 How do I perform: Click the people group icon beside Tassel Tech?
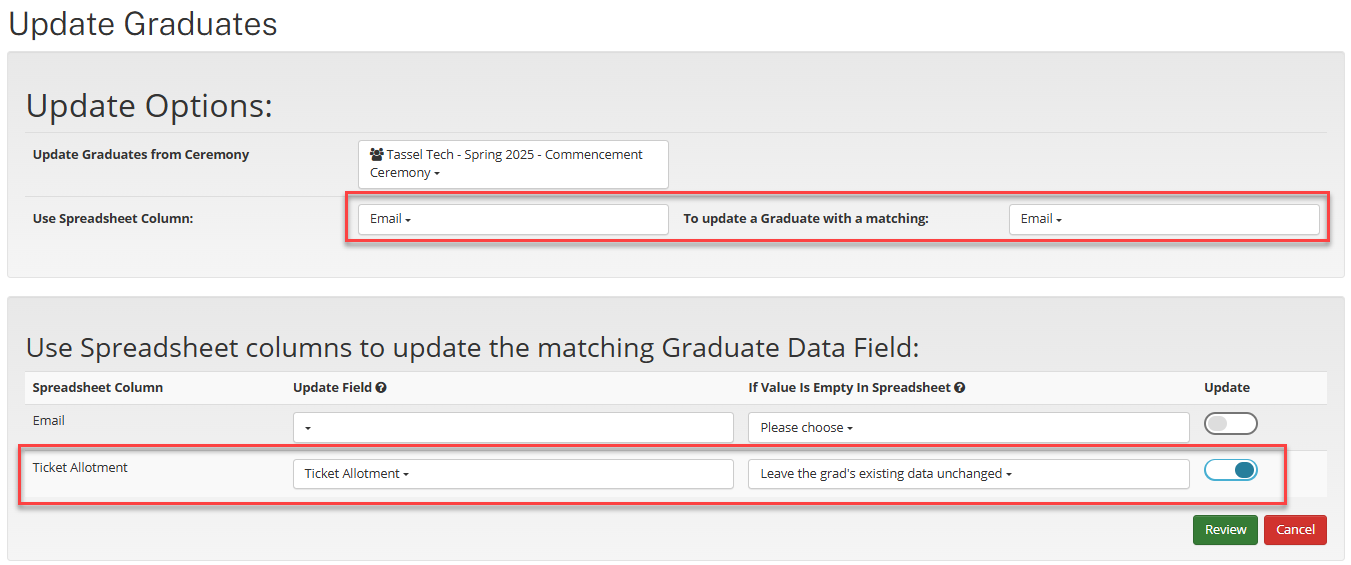377,155
